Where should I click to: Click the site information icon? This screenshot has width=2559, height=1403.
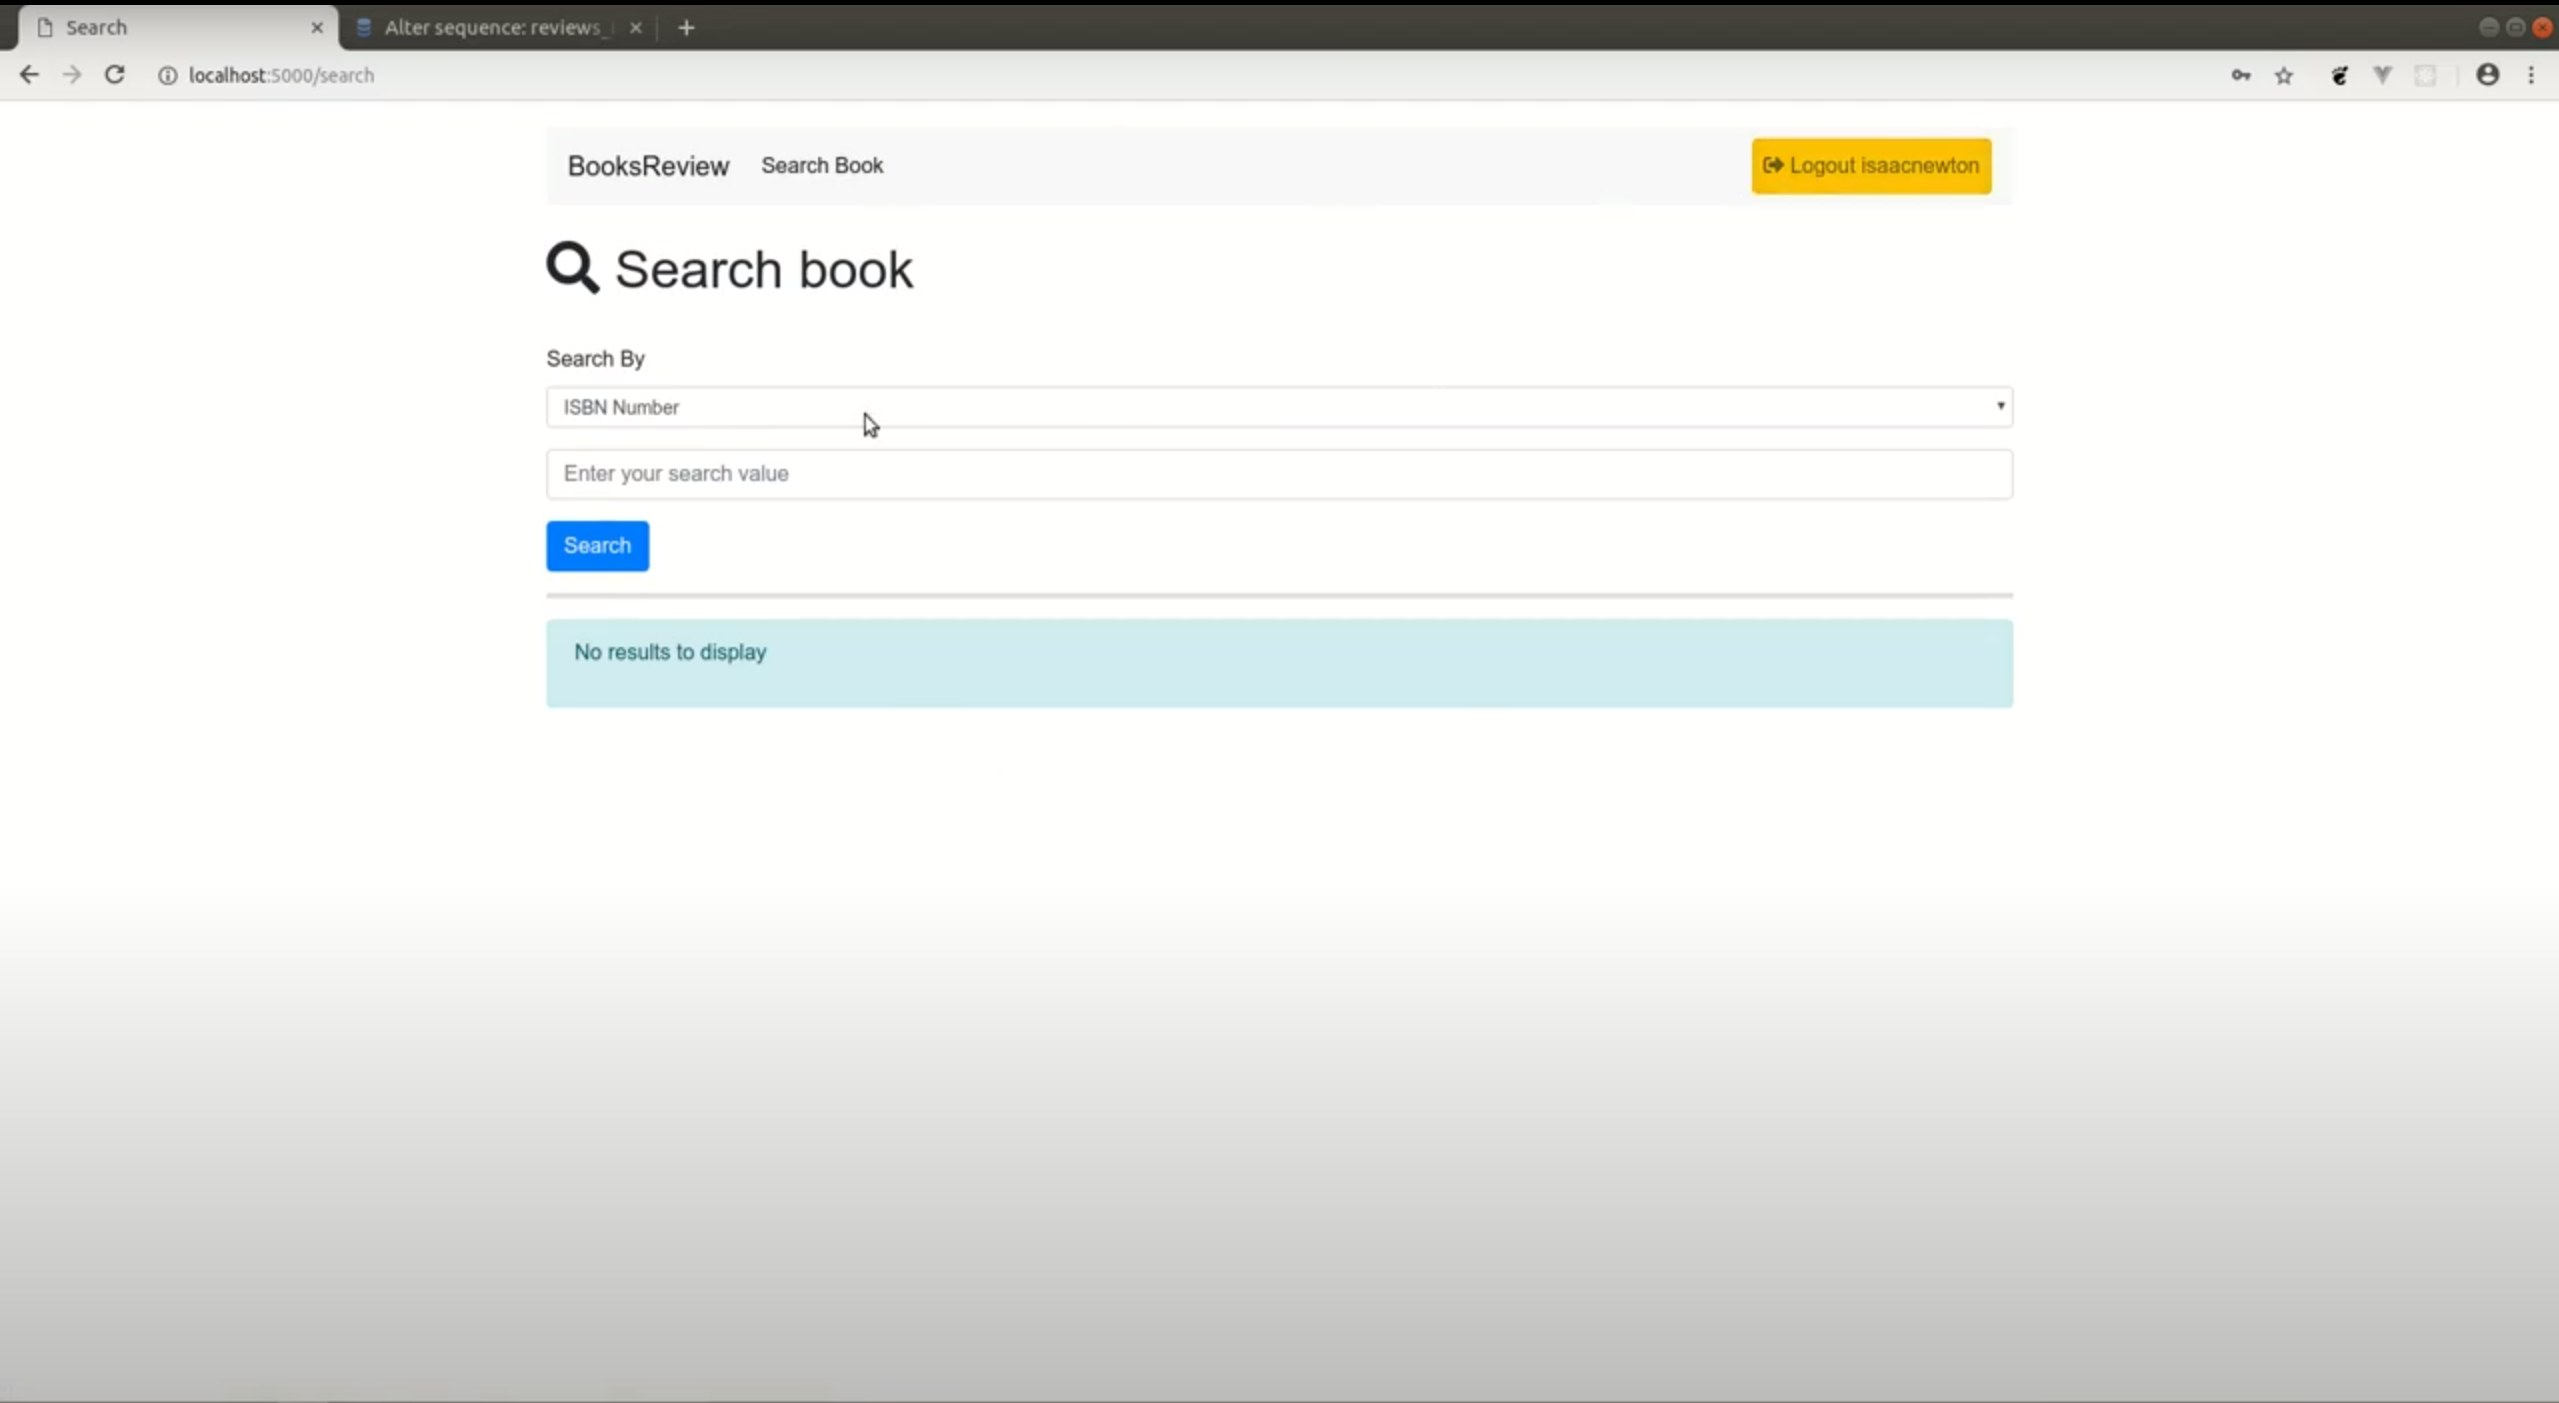[x=167, y=76]
